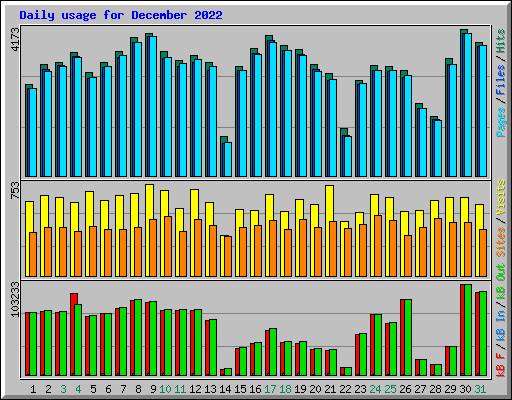Click day label 22 on the x-axis
This screenshot has height=400, width=512.
(345, 389)
